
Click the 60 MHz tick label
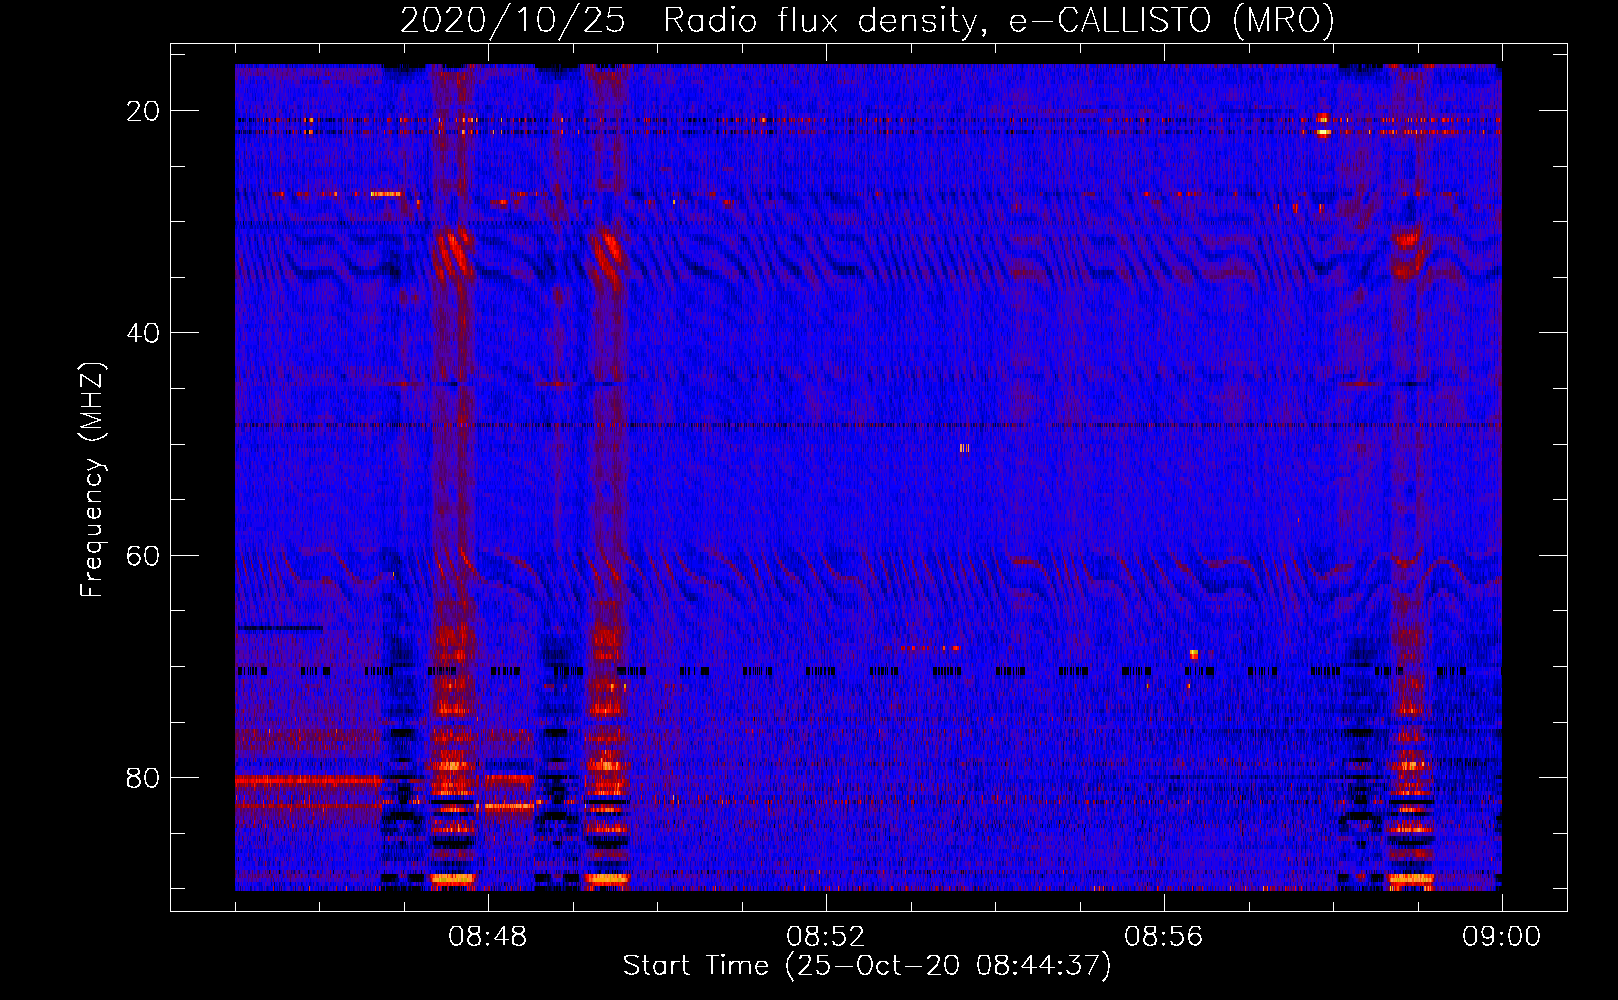click(143, 555)
